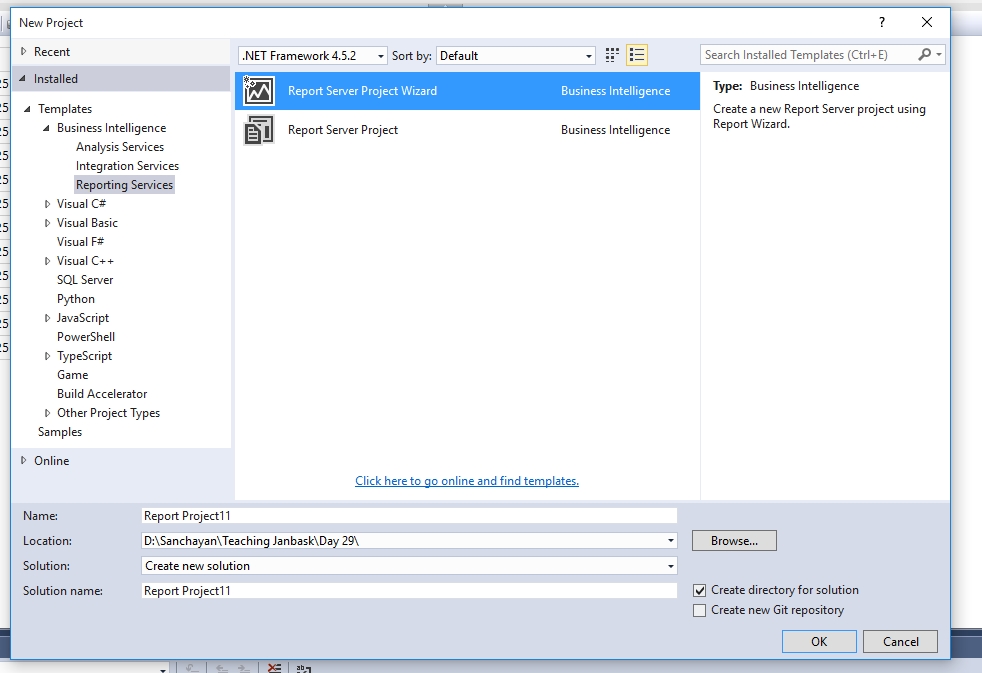
Task: Click the Browse button
Action: (x=734, y=541)
